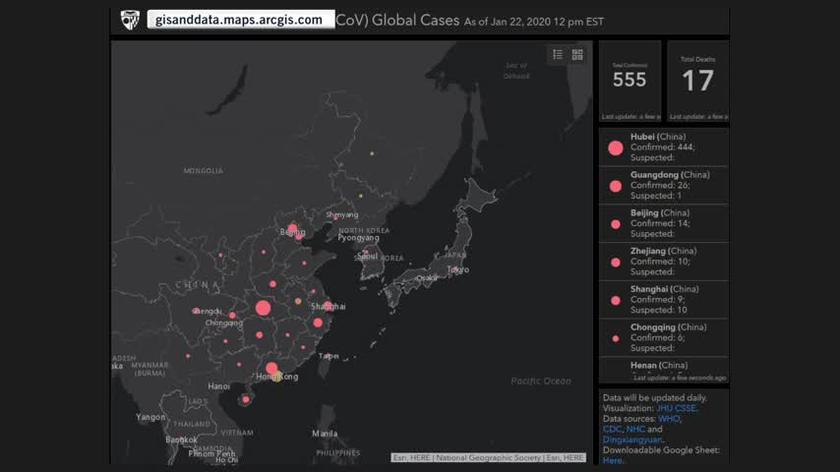
Task: Click the Hong Kong case marker on map
Action: (x=272, y=369)
